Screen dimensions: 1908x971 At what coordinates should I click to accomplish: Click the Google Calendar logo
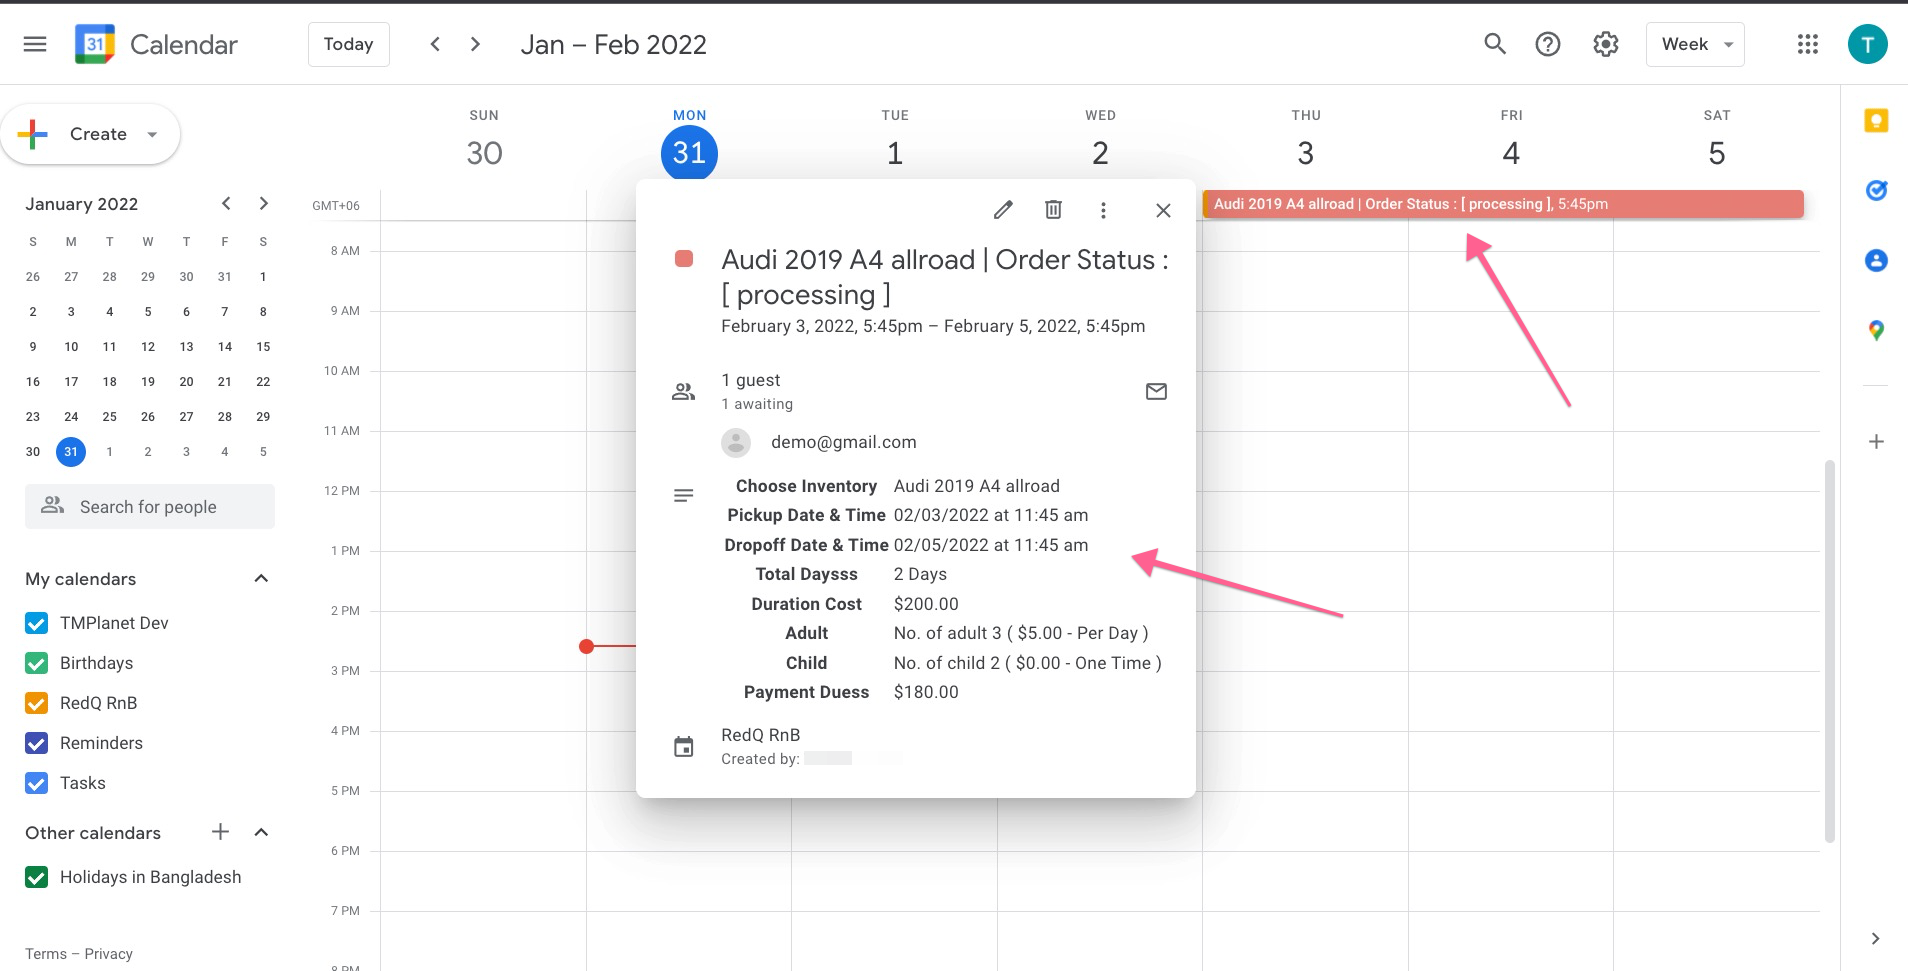[95, 44]
